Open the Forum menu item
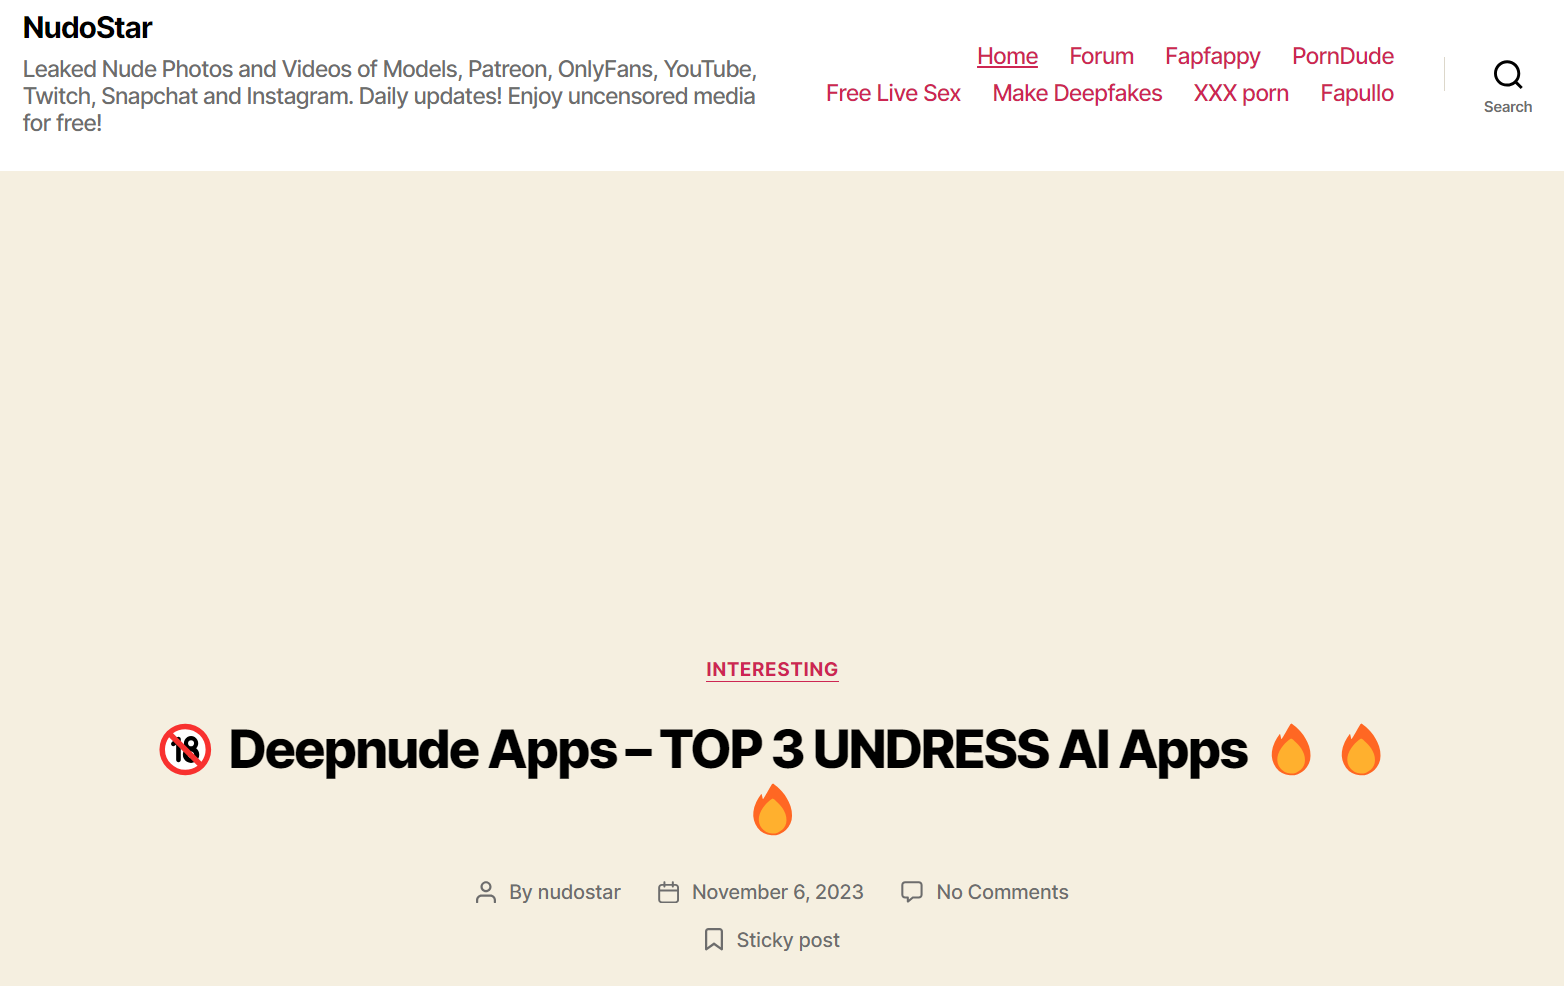 point(1101,56)
